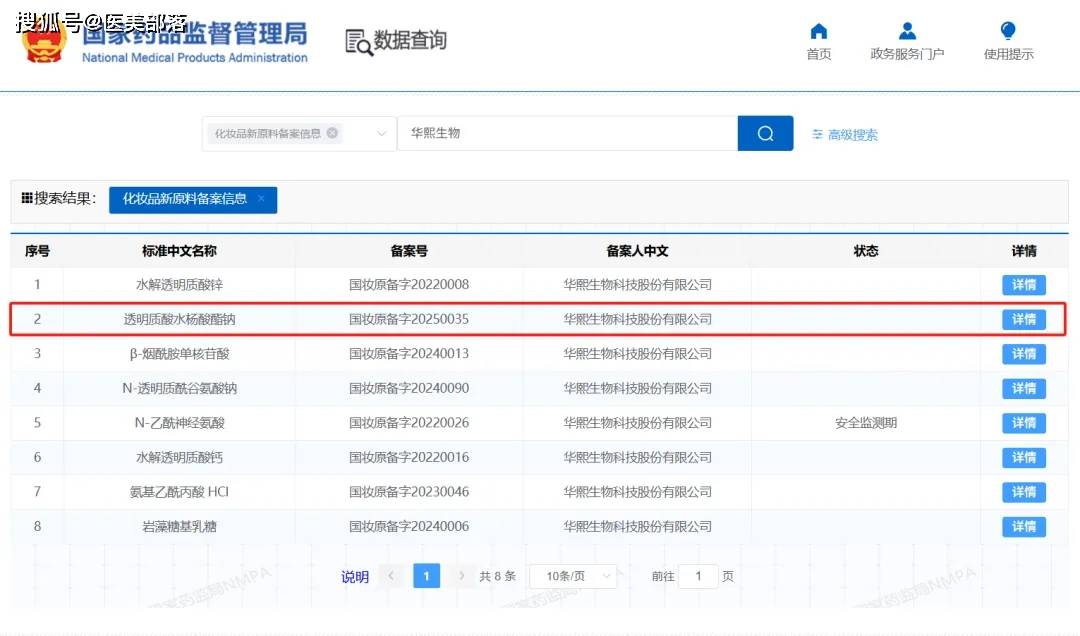Image resolution: width=1080 pixels, height=636 pixels.
Task: Go to next page arrow
Action: [x=461, y=576]
